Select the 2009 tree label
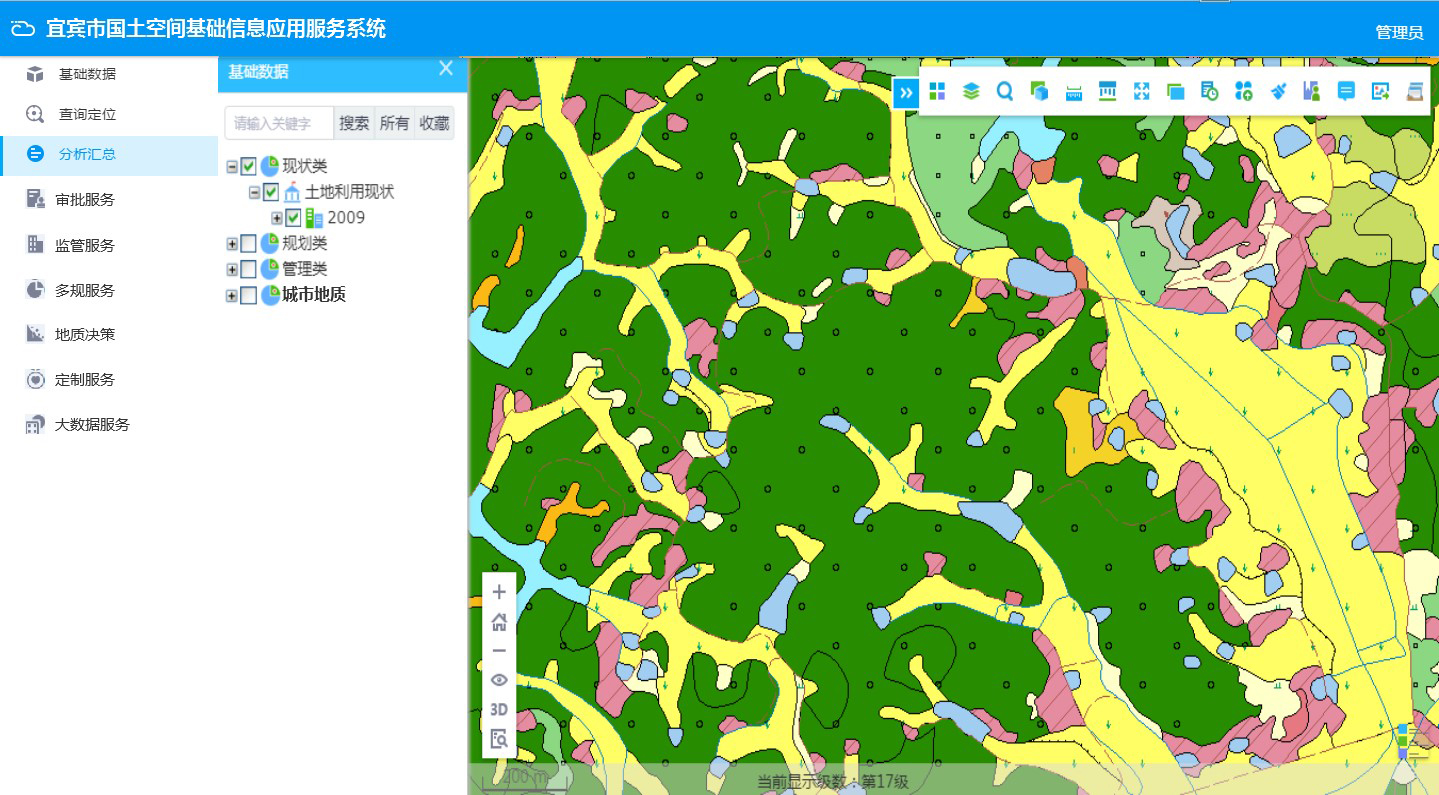Image resolution: width=1439 pixels, height=795 pixels. [x=346, y=218]
